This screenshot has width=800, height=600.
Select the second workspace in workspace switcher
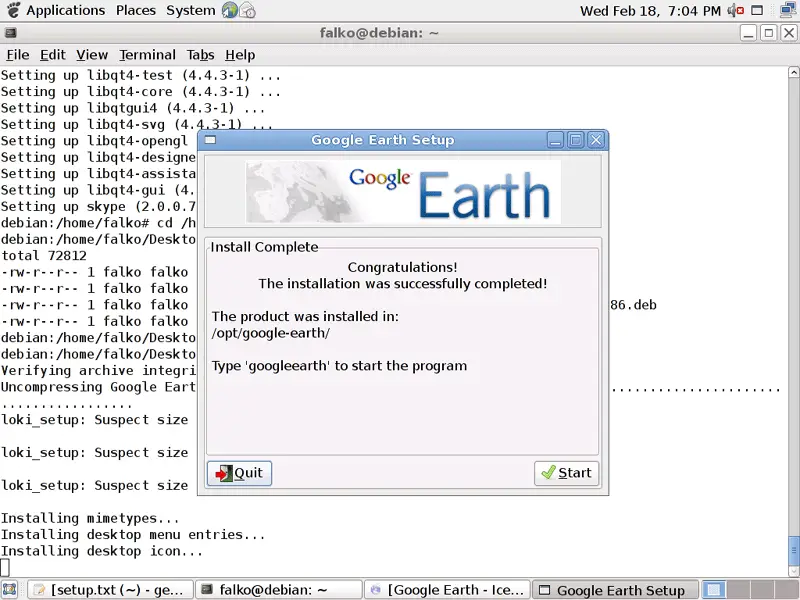click(738, 590)
